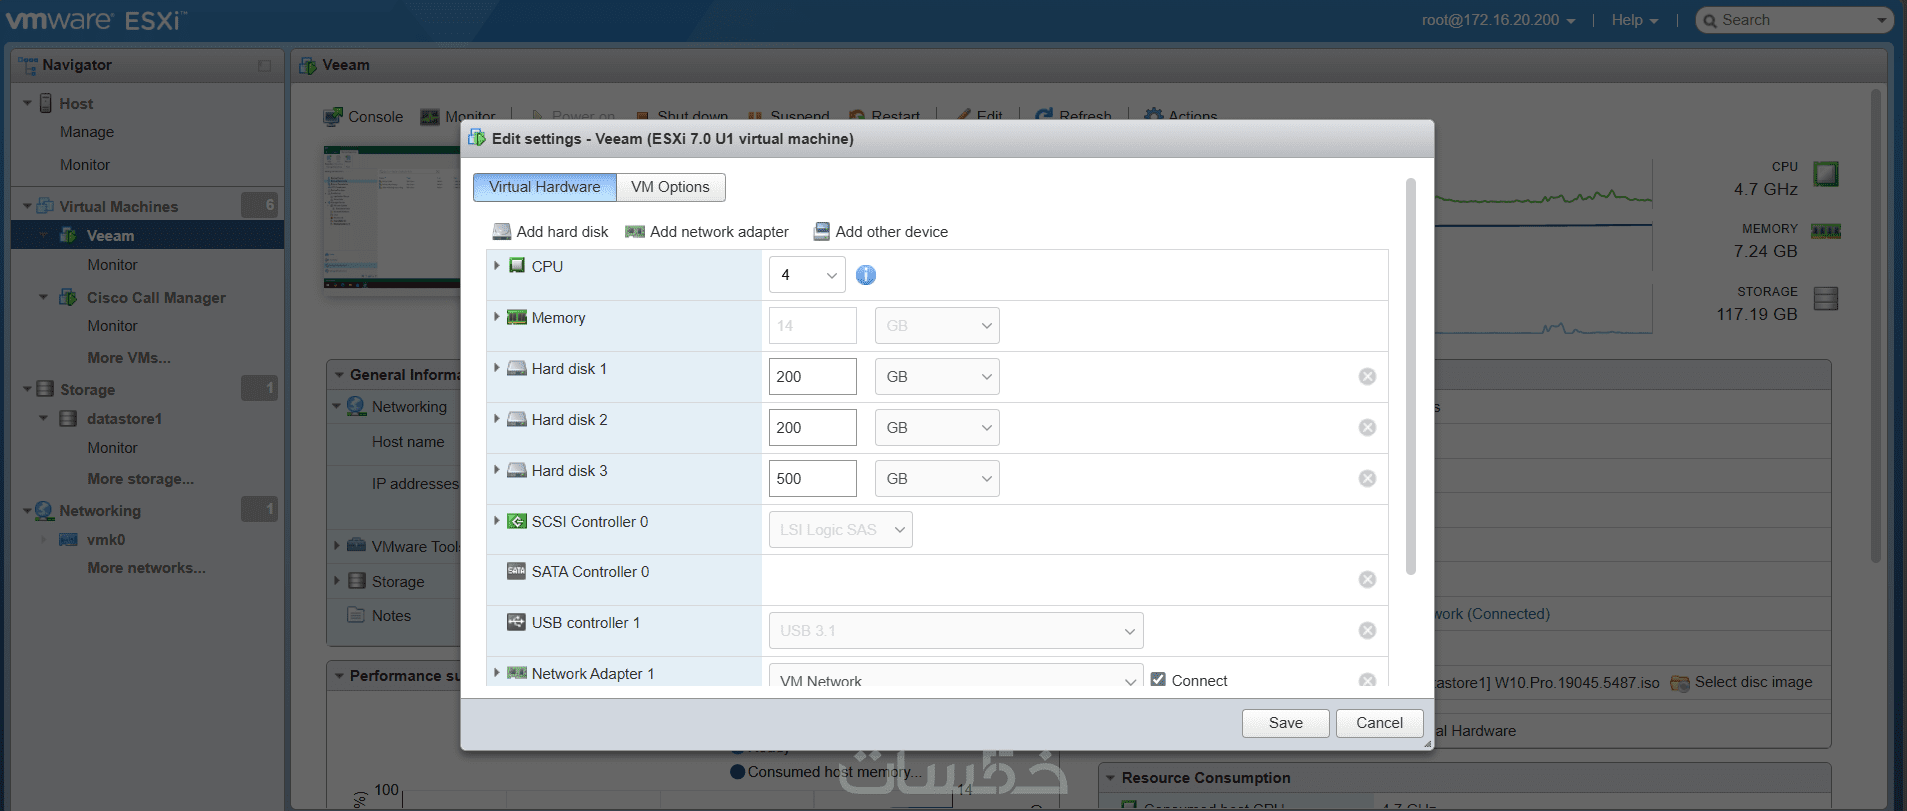Screen dimensions: 1907x811
Task: Select Veeam VM in Navigator
Action: point(147,236)
